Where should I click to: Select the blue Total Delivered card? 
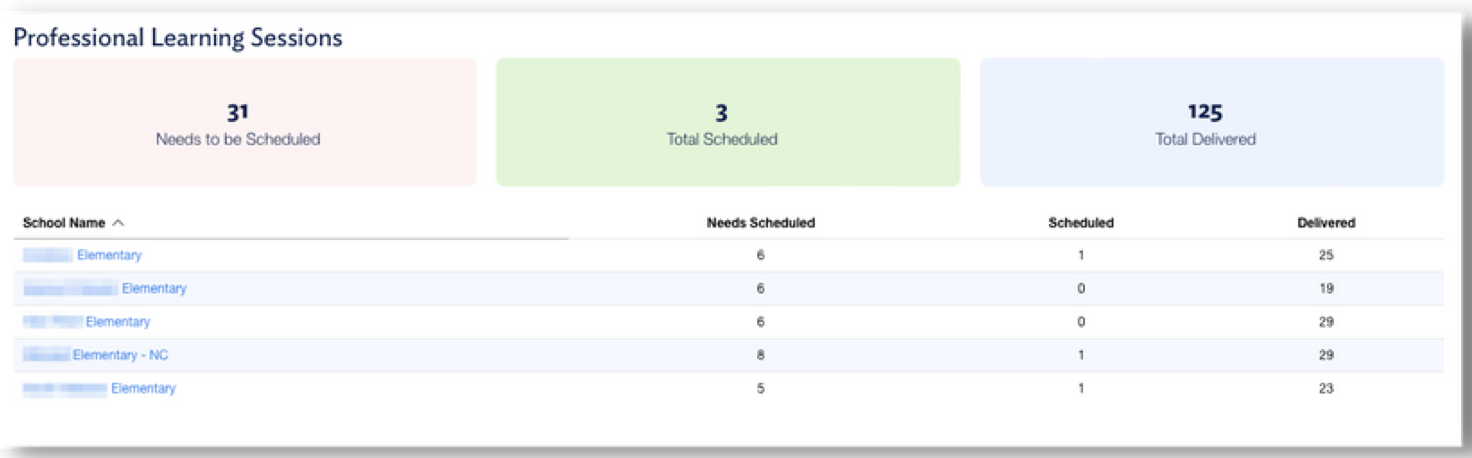coord(1211,122)
